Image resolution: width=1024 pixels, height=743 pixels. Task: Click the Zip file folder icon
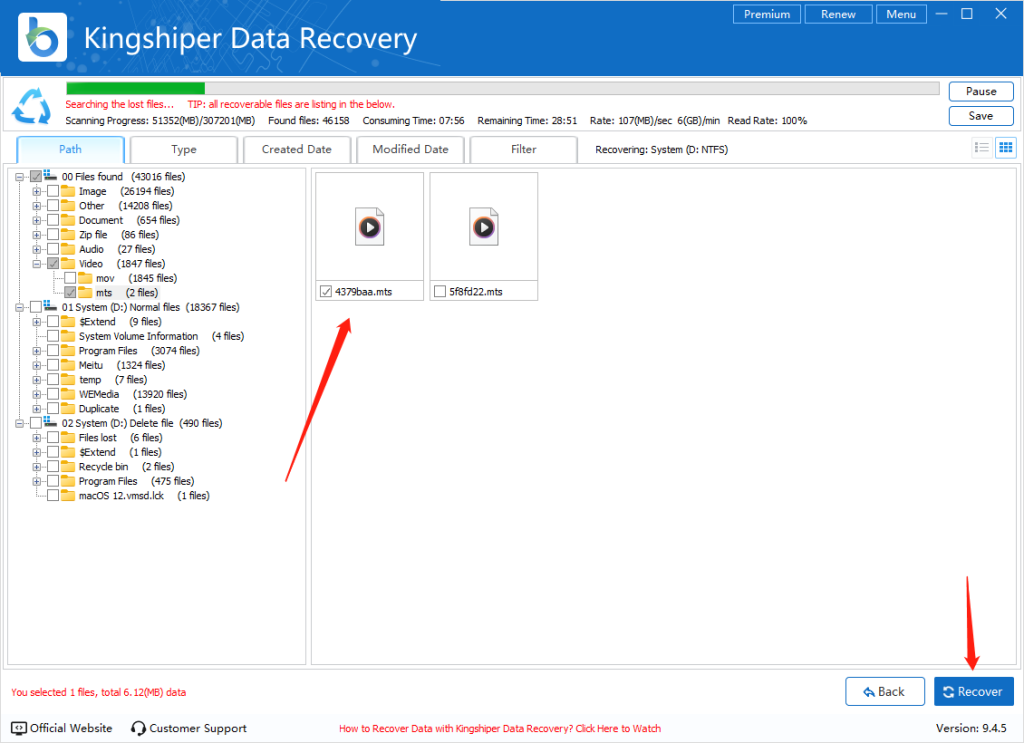pos(68,234)
